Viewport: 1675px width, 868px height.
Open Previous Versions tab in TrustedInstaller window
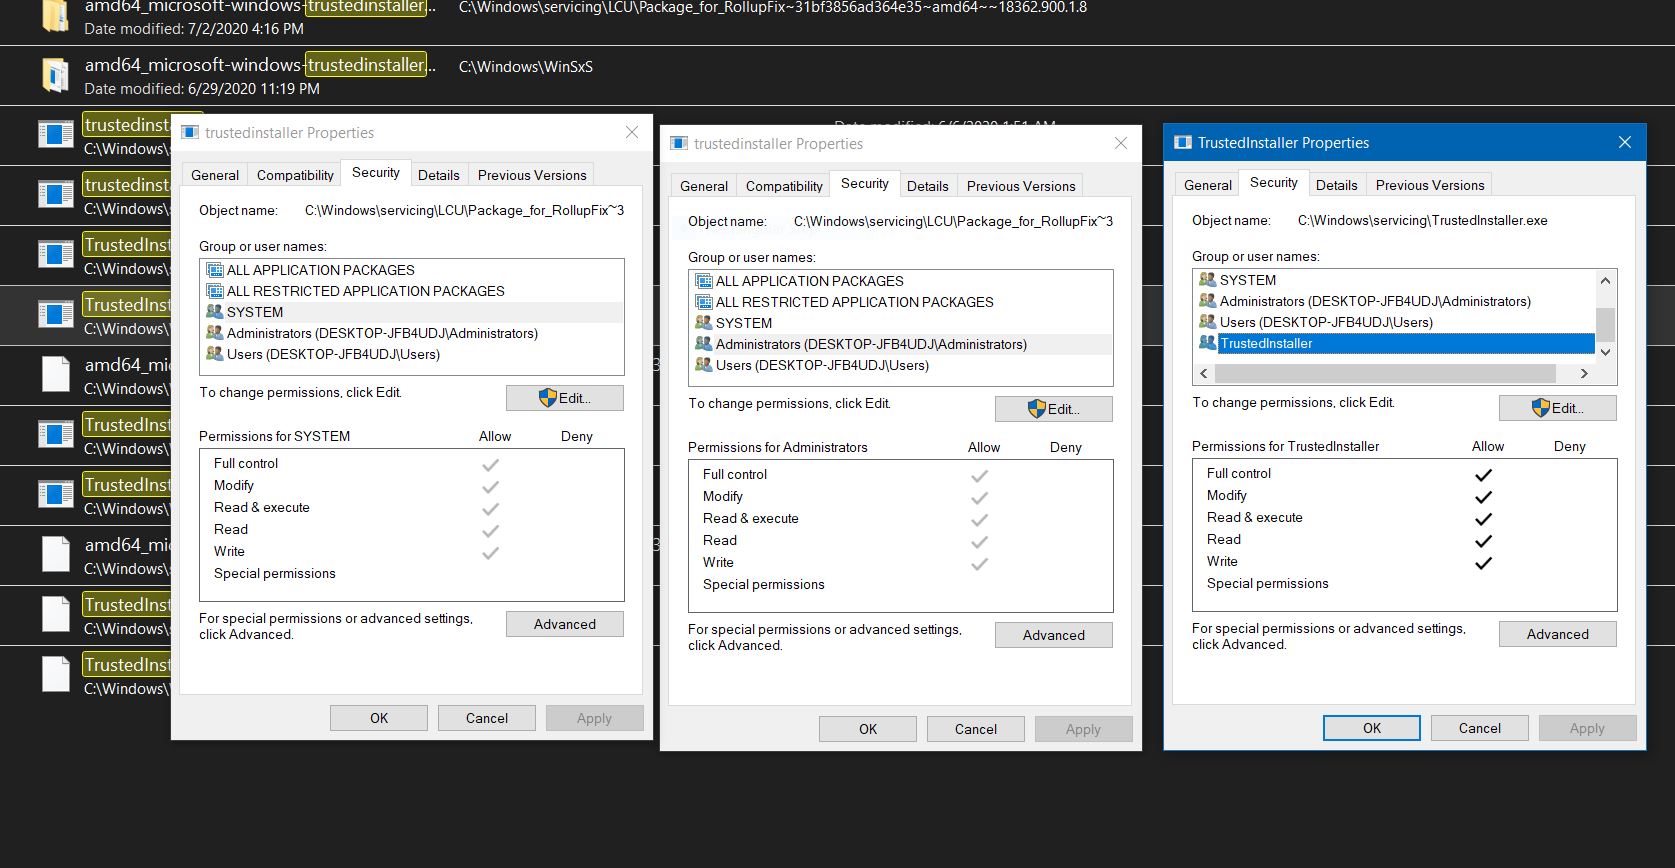tap(1429, 185)
